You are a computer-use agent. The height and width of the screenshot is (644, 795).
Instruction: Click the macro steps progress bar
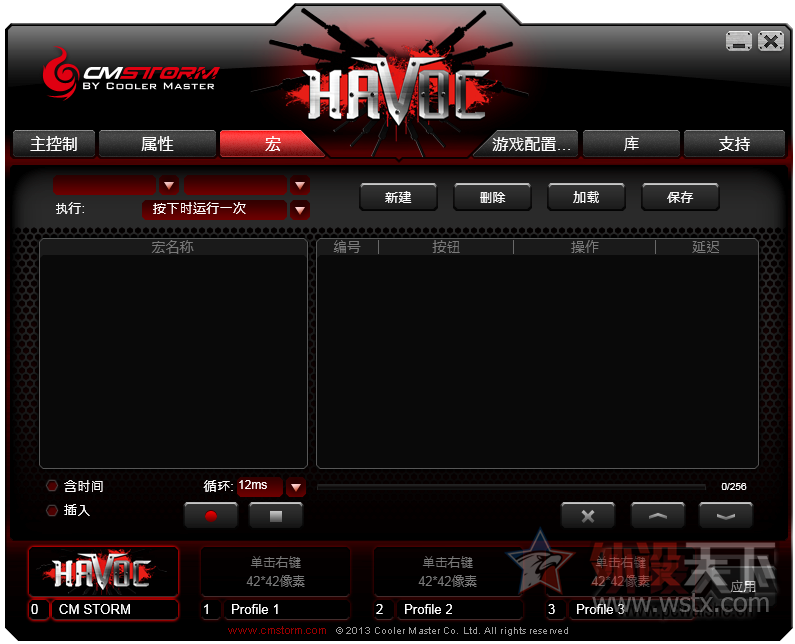click(x=511, y=487)
